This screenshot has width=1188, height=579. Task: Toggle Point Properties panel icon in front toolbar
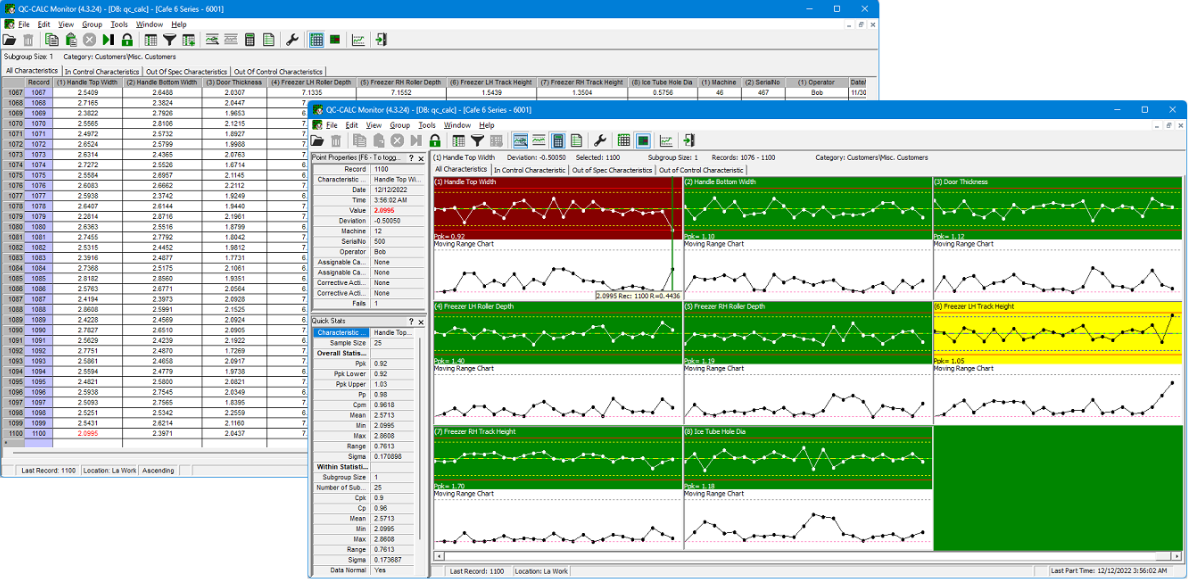[x=521, y=140]
